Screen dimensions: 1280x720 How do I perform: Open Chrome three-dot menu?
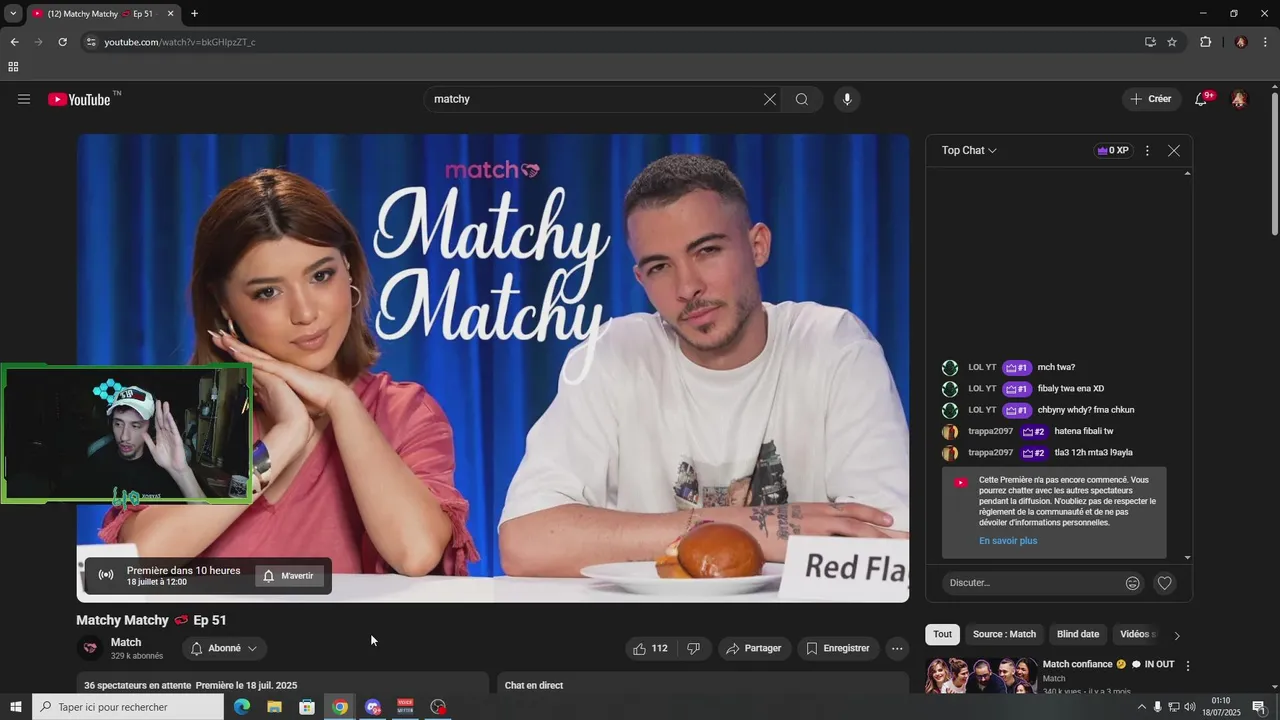(x=1266, y=42)
